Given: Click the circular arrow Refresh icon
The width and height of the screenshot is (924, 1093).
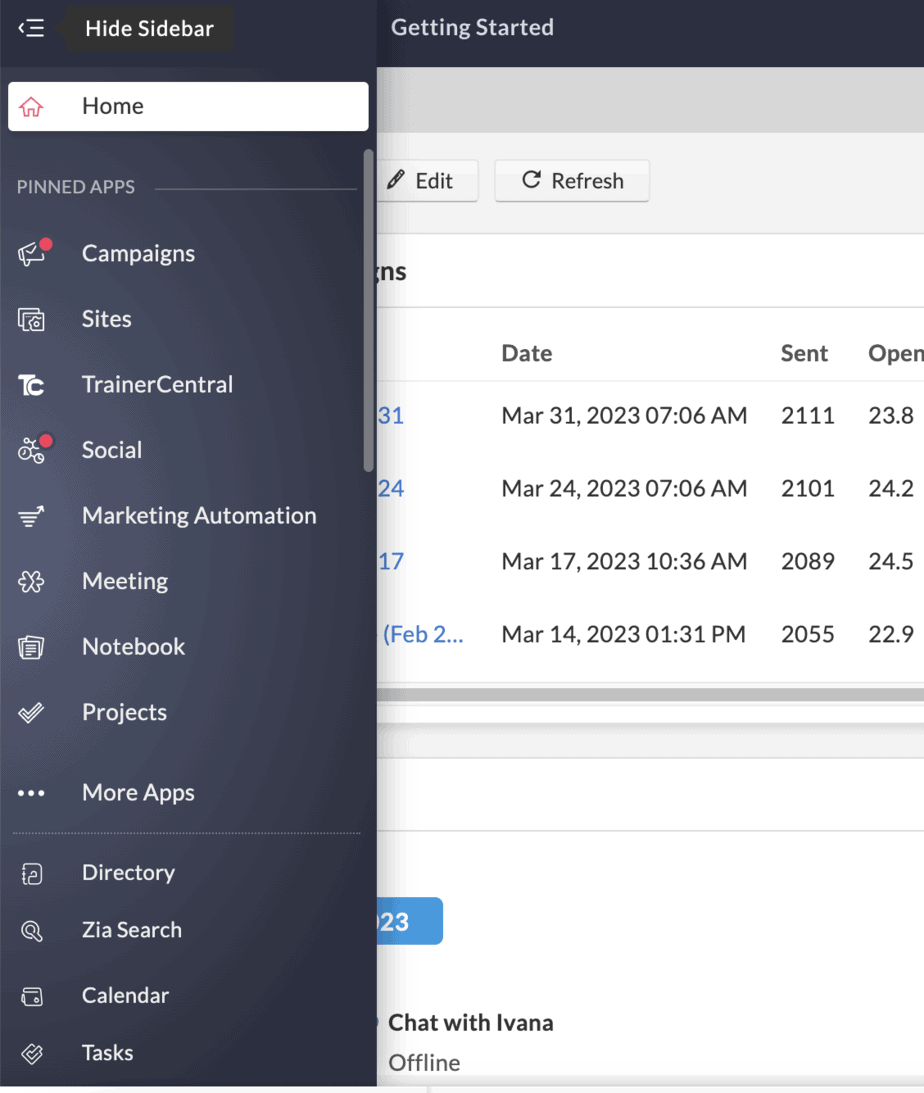Looking at the screenshot, I should click(532, 180).
